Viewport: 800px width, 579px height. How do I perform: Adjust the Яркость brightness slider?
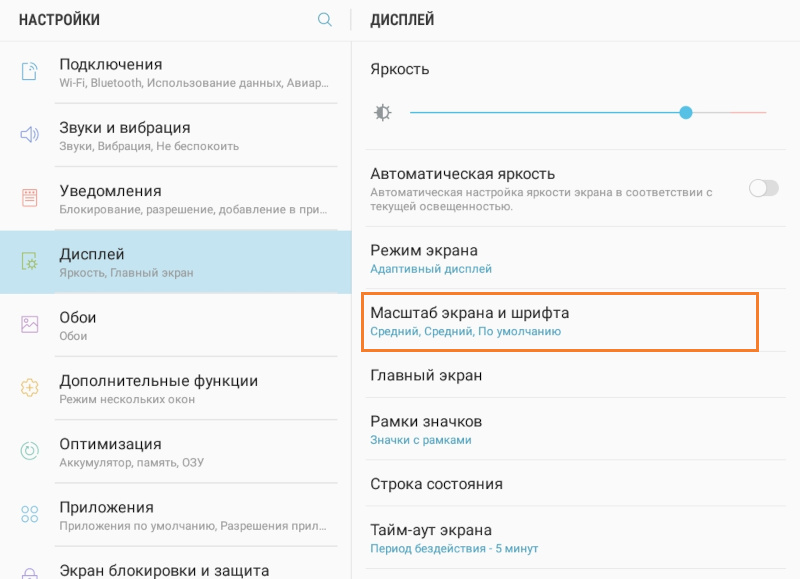(x=686, y=112)
